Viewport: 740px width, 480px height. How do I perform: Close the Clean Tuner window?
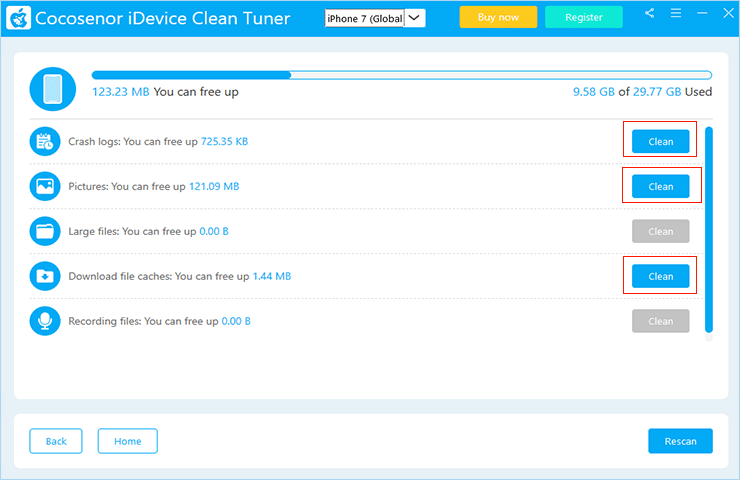(728, 13)
